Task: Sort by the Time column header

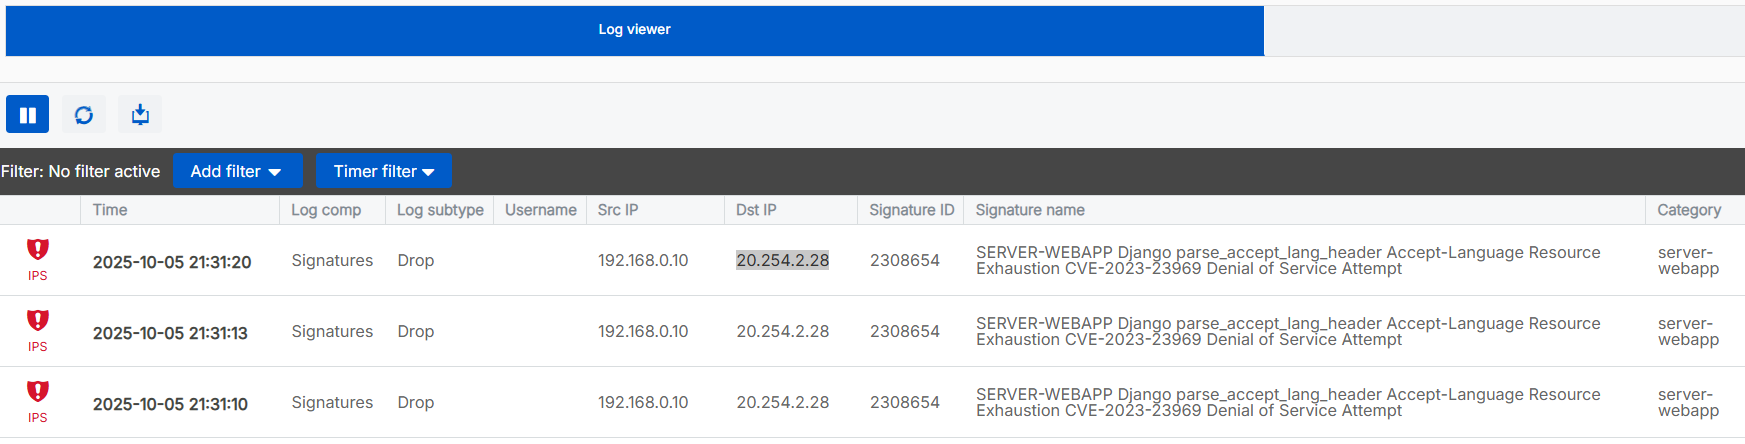Action: pyautogui.click(x=110, y=210)
